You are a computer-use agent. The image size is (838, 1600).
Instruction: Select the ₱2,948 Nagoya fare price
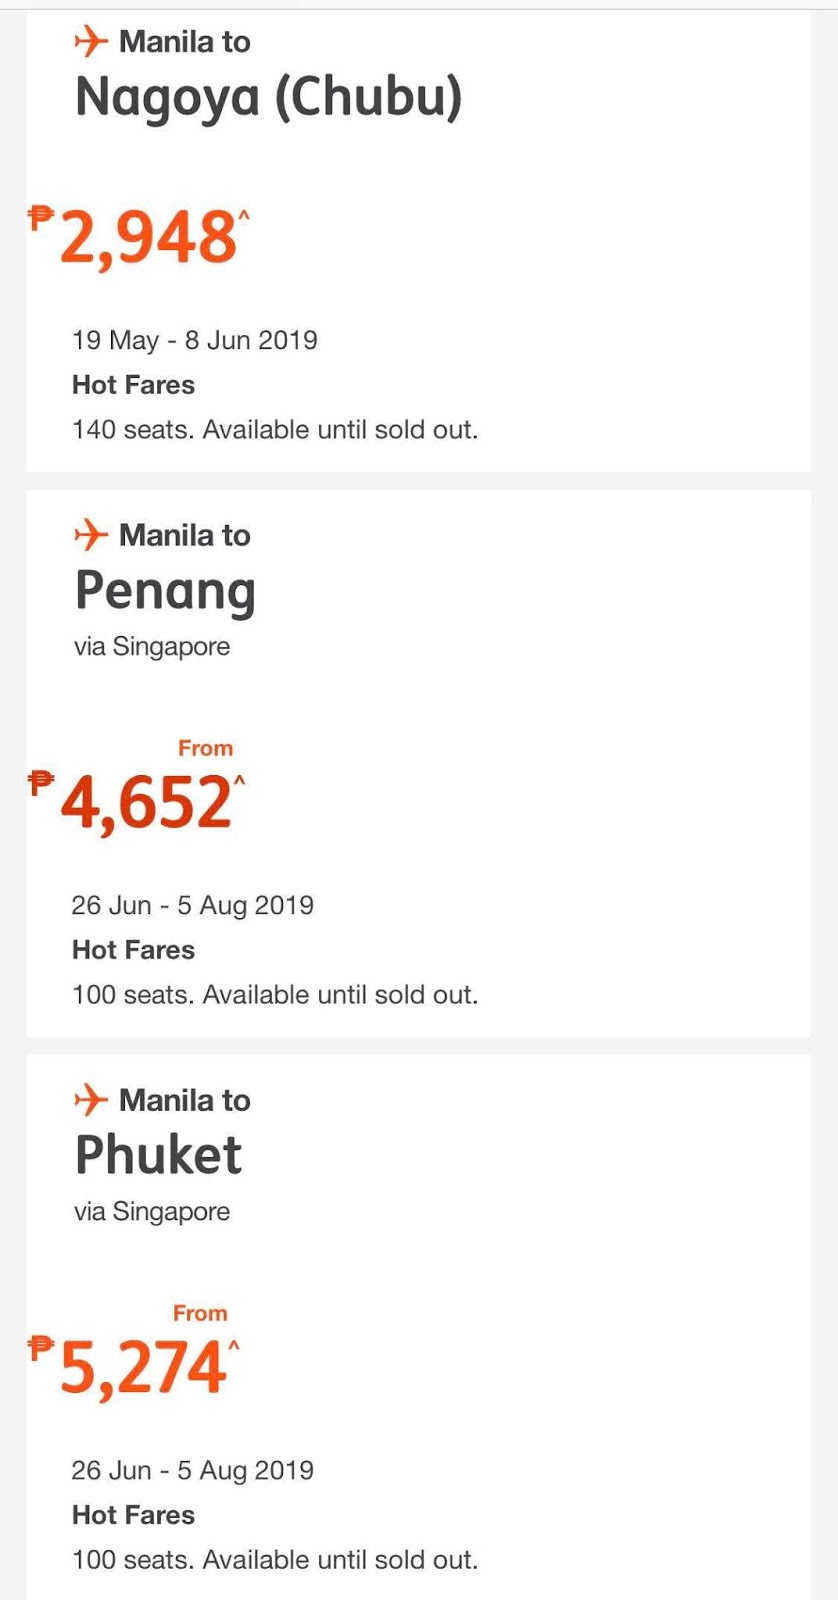tap(148, 240)
